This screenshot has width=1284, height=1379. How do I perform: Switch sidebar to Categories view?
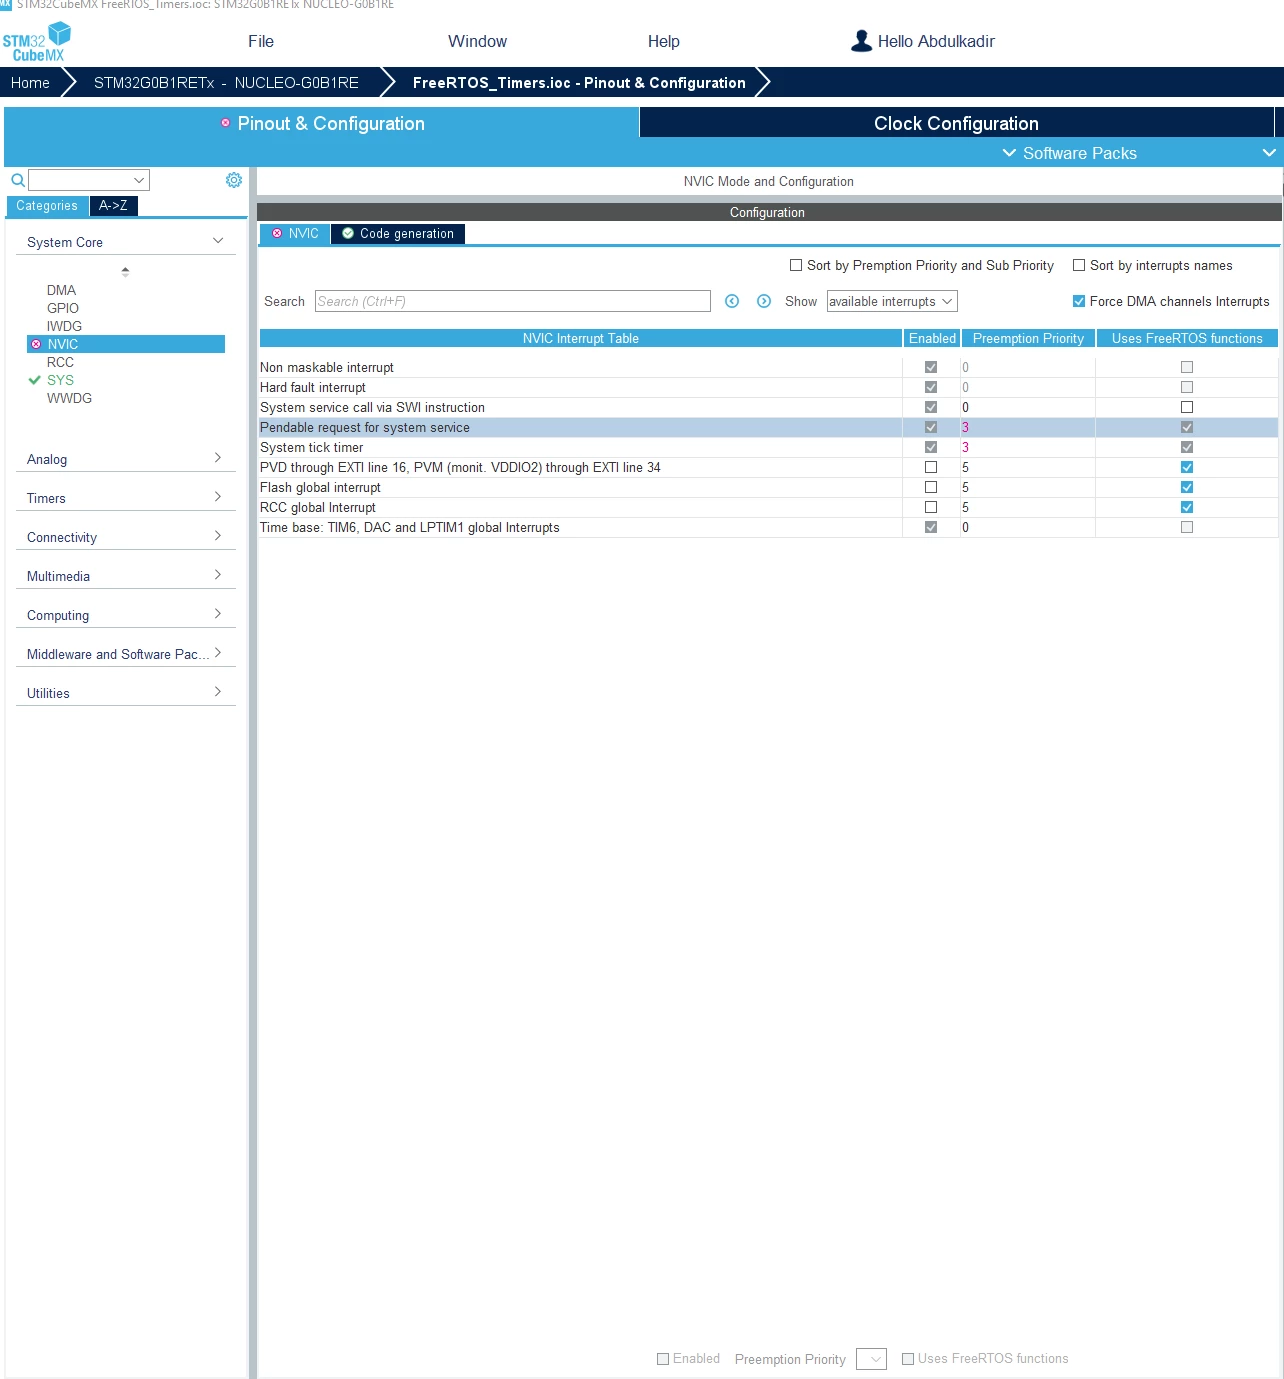(x=47, y=206)
